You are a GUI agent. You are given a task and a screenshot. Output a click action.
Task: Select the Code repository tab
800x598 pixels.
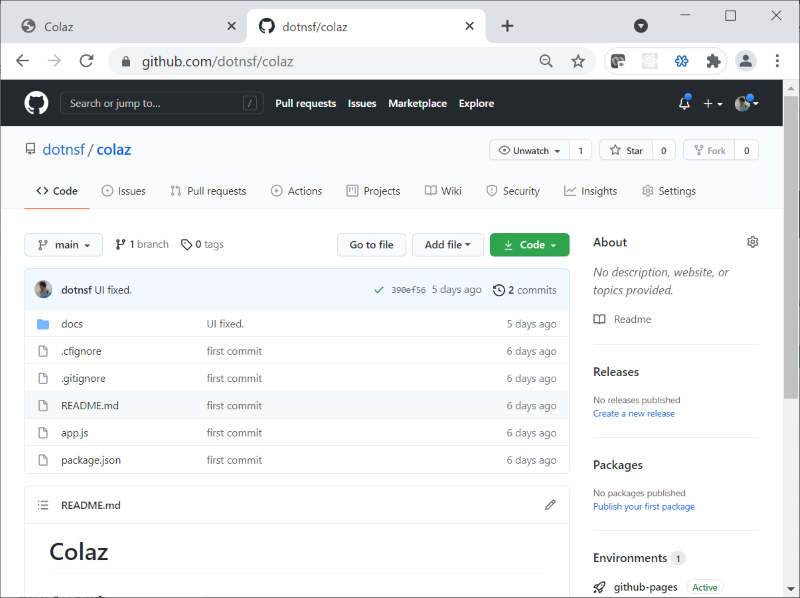57,191
